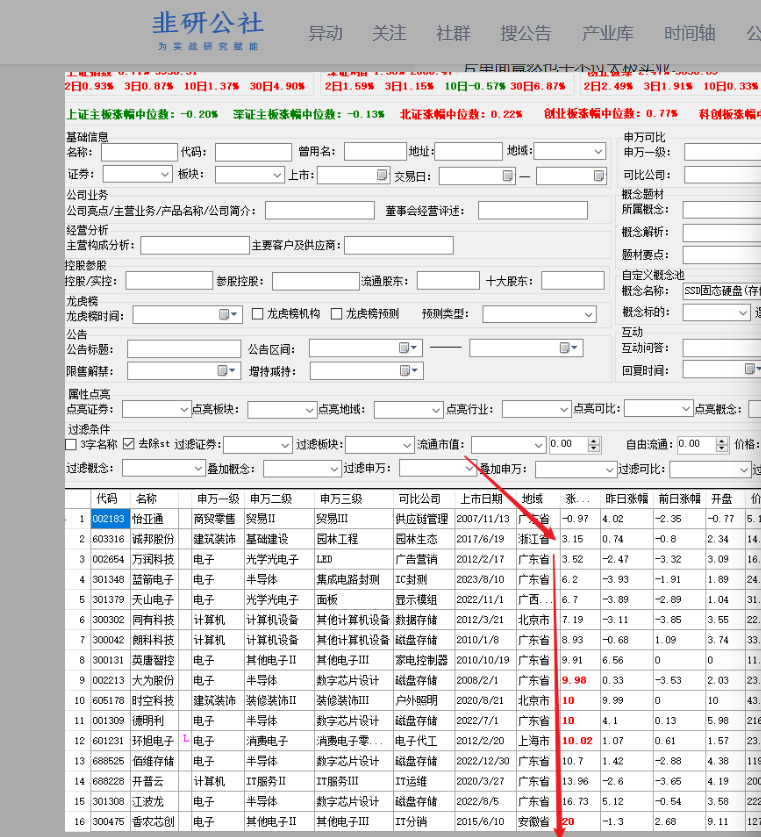Screen dimensions: 761x837
Task: Tick the 龙虎榜机构 checkbox
Action: click(x=258, y=314)
